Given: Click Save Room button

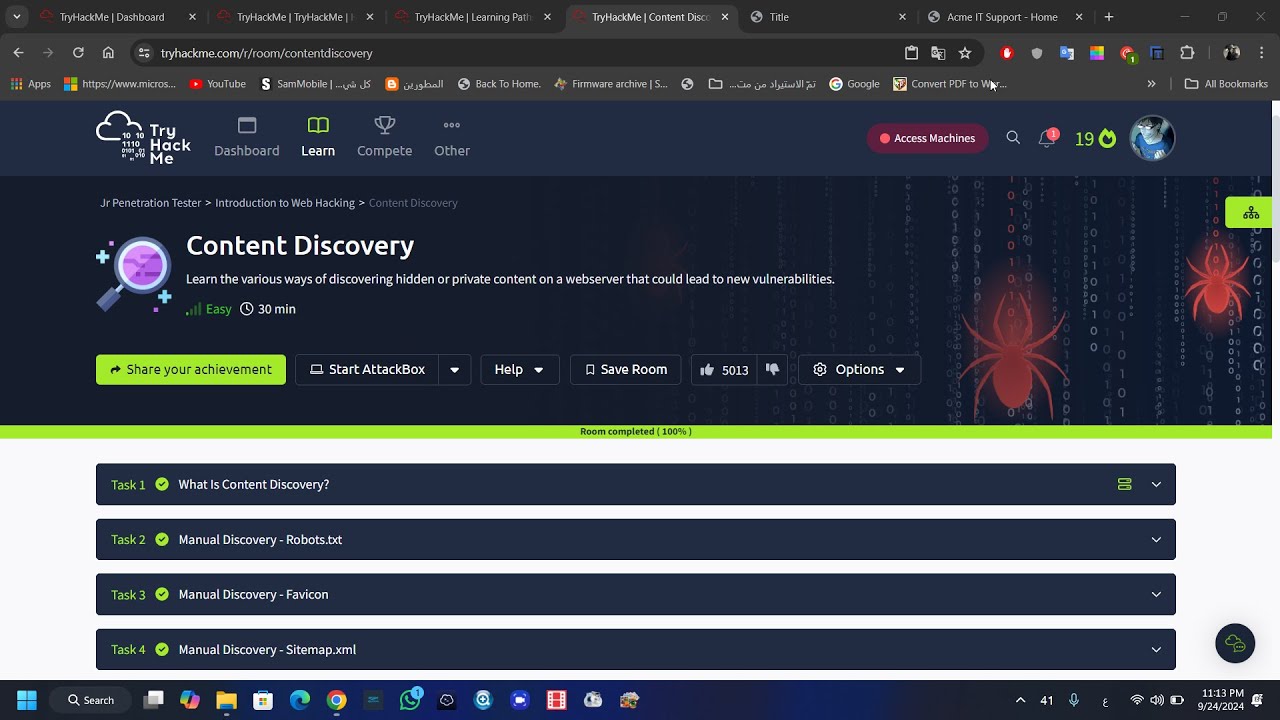Looking at the screenshot, I should pos(626,369).
